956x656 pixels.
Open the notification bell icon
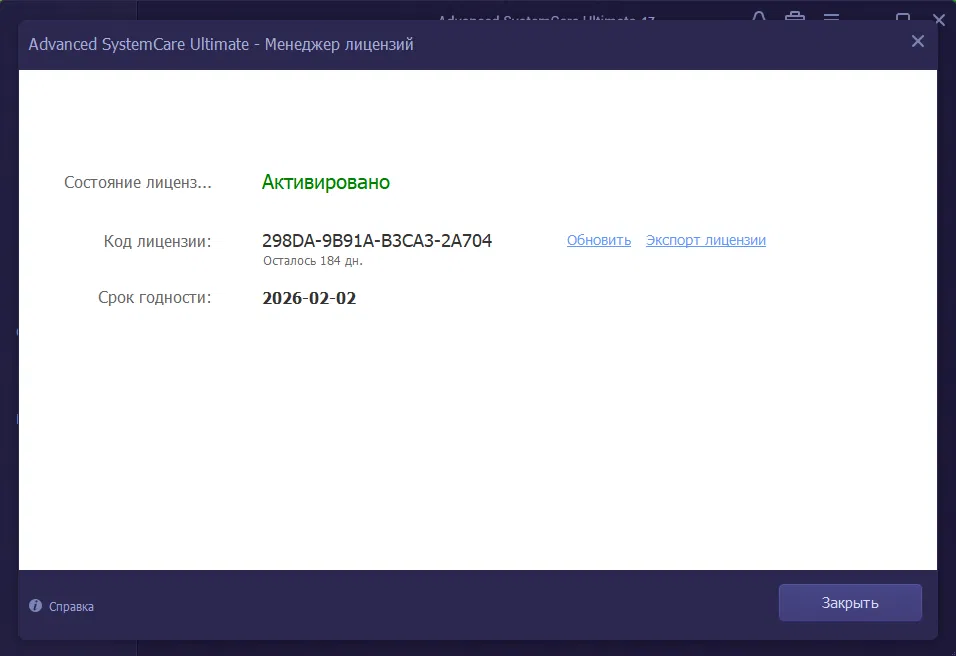point(758,18)
